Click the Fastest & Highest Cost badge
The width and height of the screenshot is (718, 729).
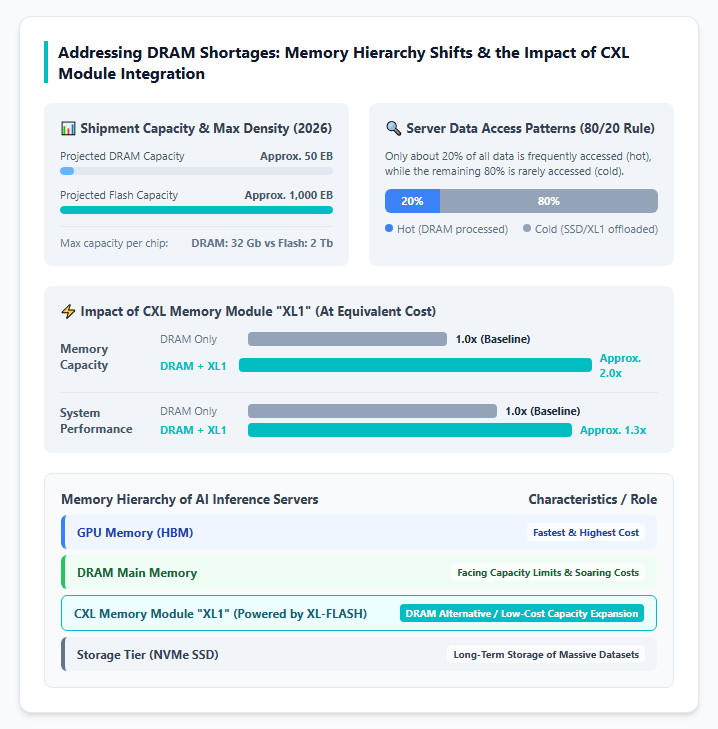(x=586, y=532)
